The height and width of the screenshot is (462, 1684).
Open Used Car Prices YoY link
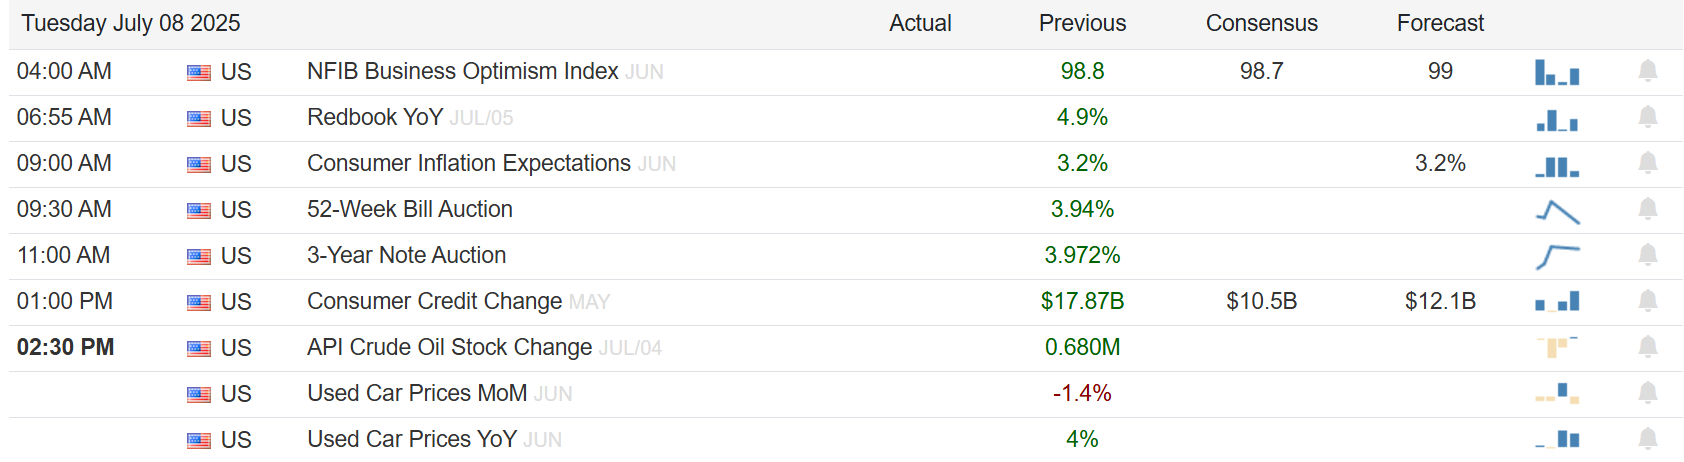(412, 439)
